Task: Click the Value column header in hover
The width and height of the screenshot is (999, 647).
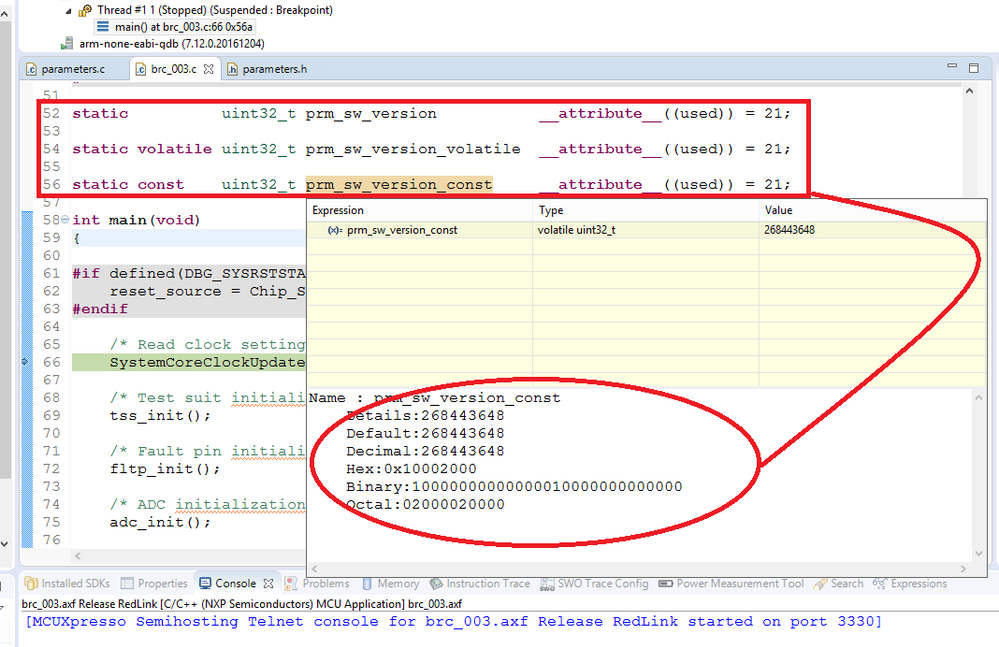Action: 873,210
